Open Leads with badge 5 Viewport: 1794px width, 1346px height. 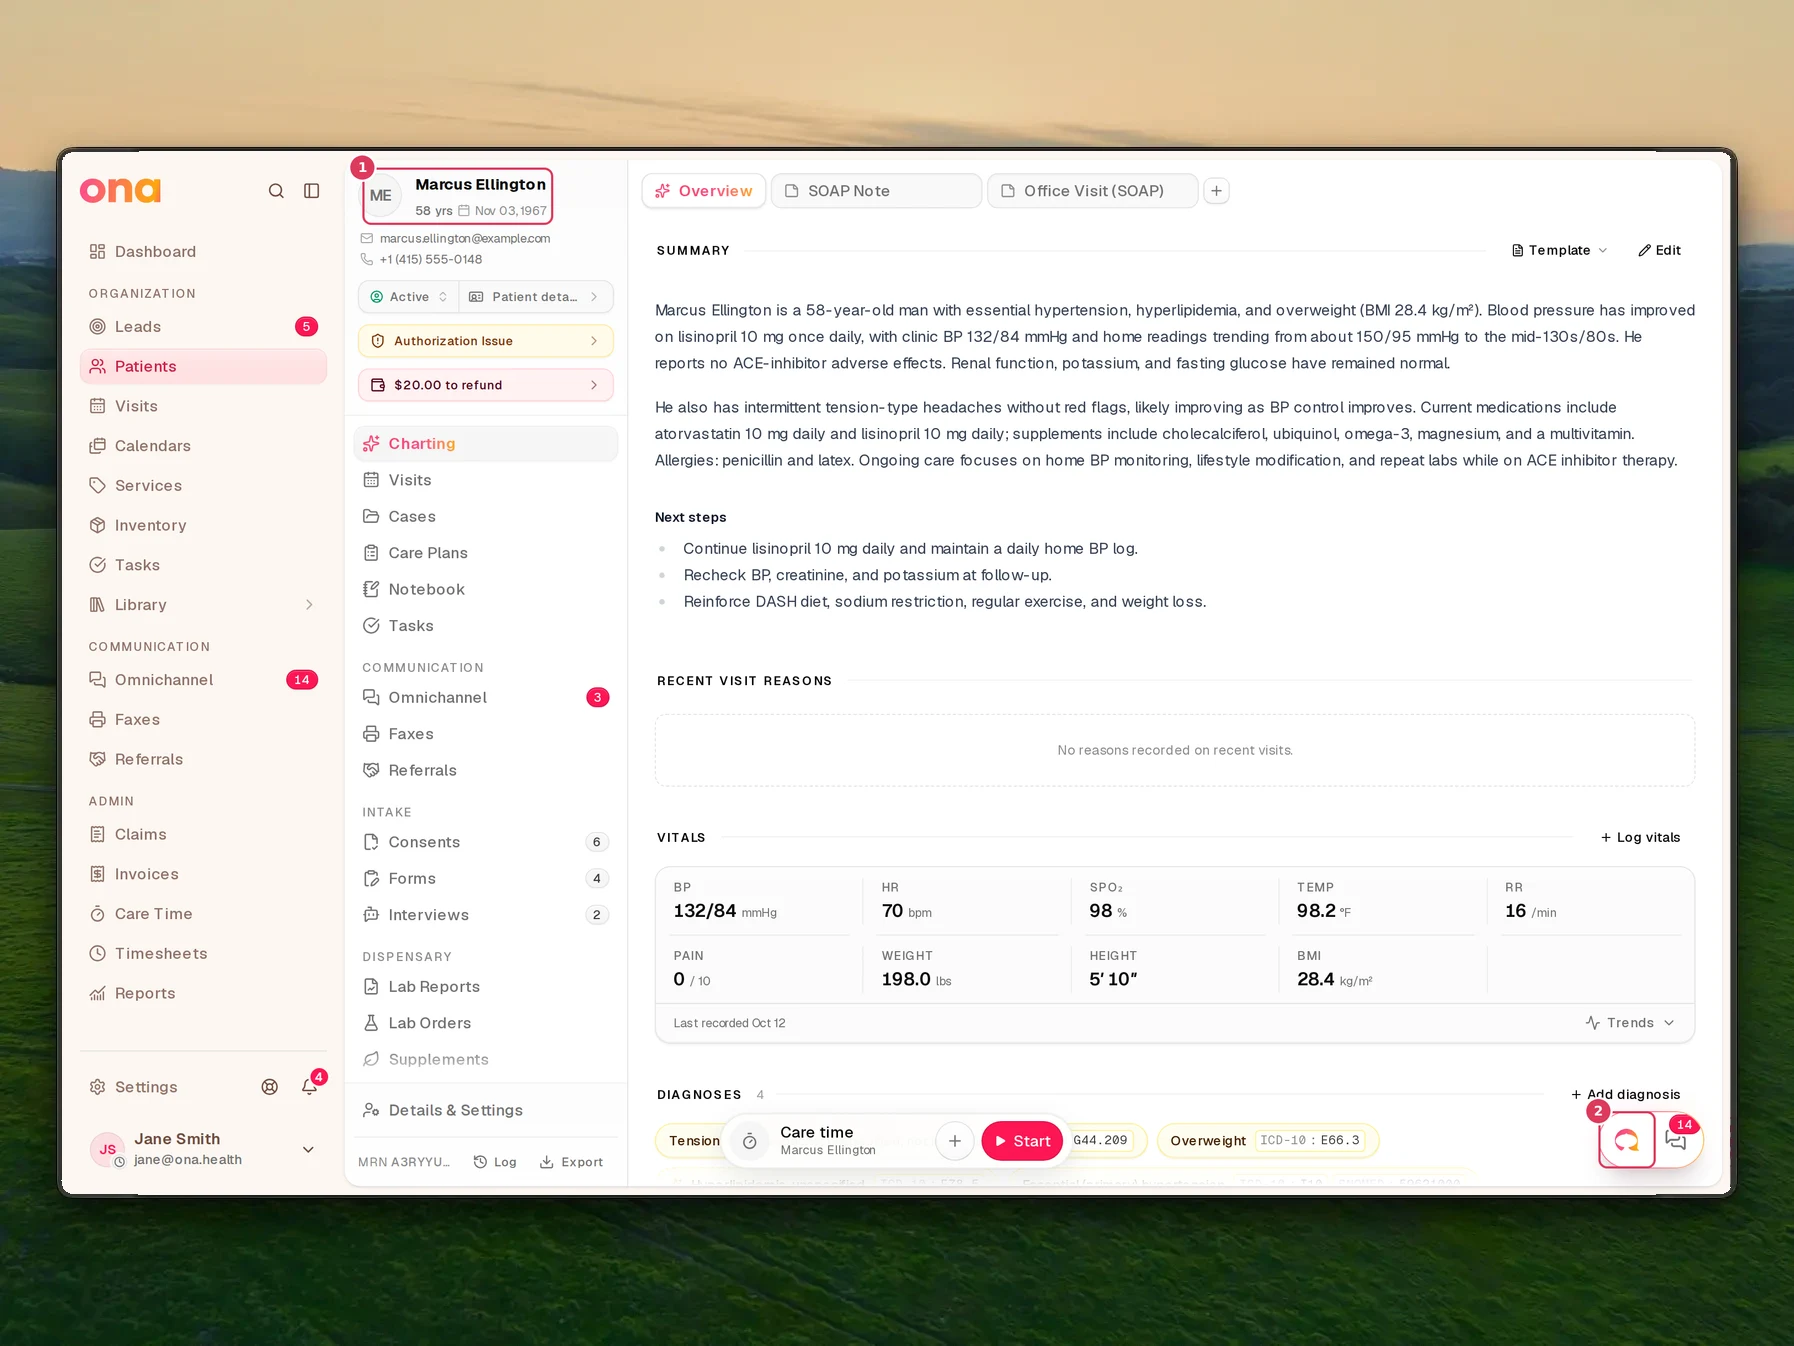(203, 327)
